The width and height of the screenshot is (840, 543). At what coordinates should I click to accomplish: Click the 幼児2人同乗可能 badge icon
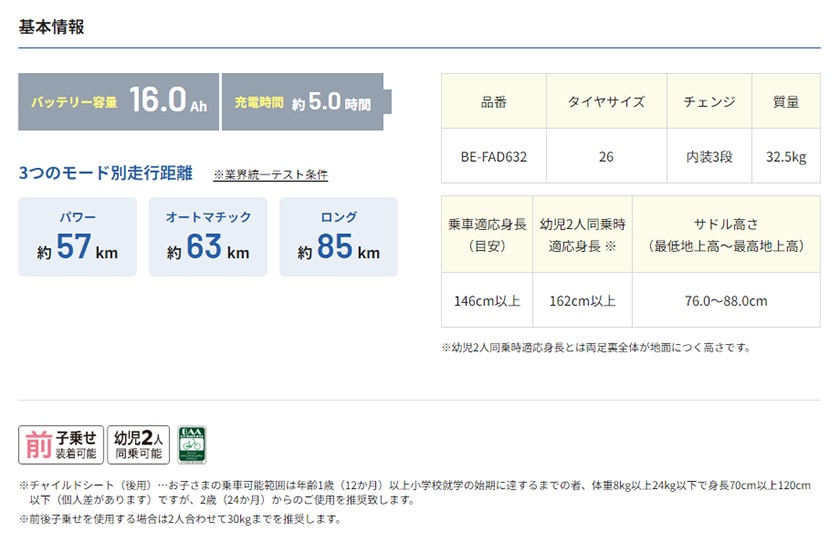pyautogui.click(x=138, y=444)
